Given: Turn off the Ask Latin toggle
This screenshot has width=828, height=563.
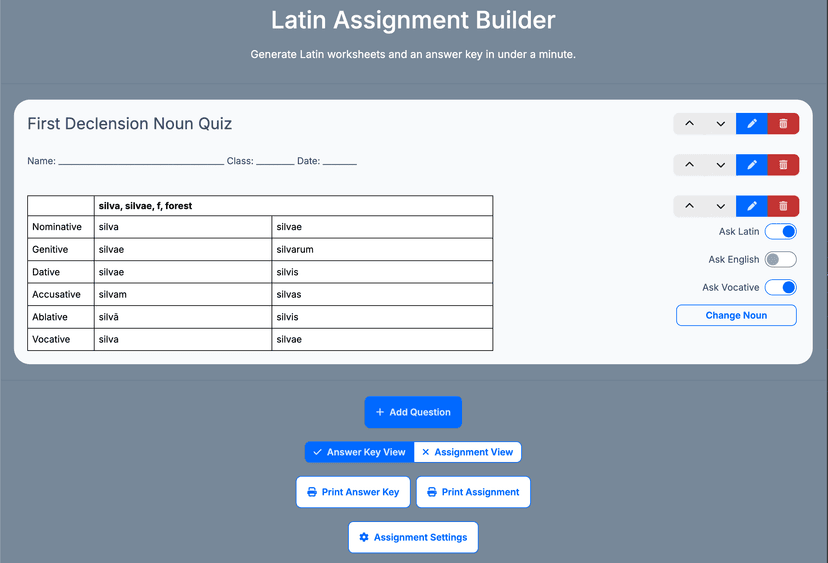Looking at the screenshot, I should [x=780, y=231].
